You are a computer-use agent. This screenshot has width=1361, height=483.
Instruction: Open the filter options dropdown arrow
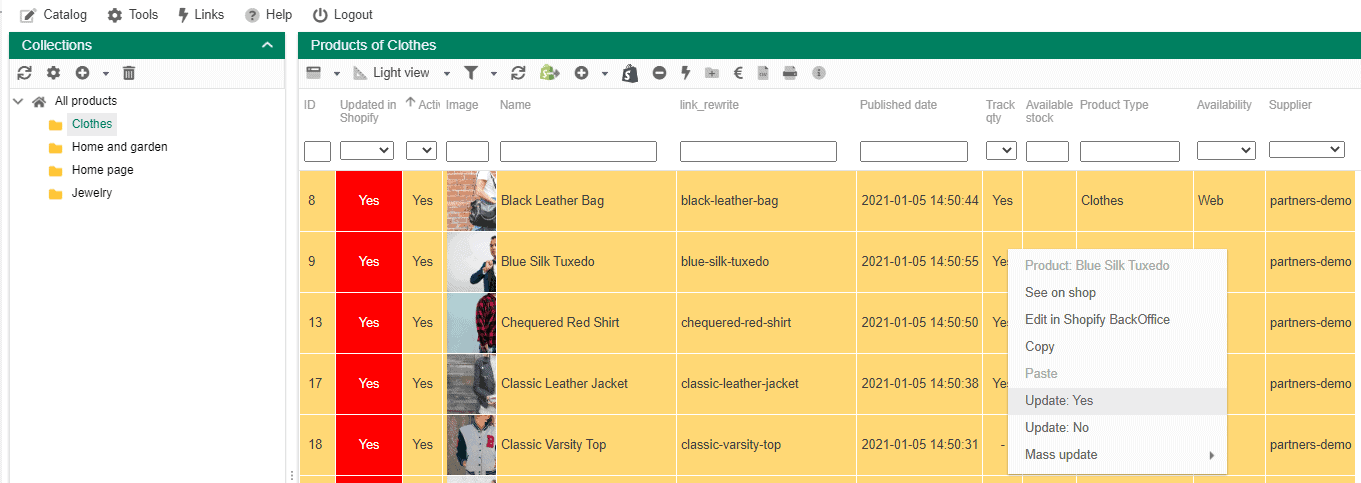coord(493,73)
